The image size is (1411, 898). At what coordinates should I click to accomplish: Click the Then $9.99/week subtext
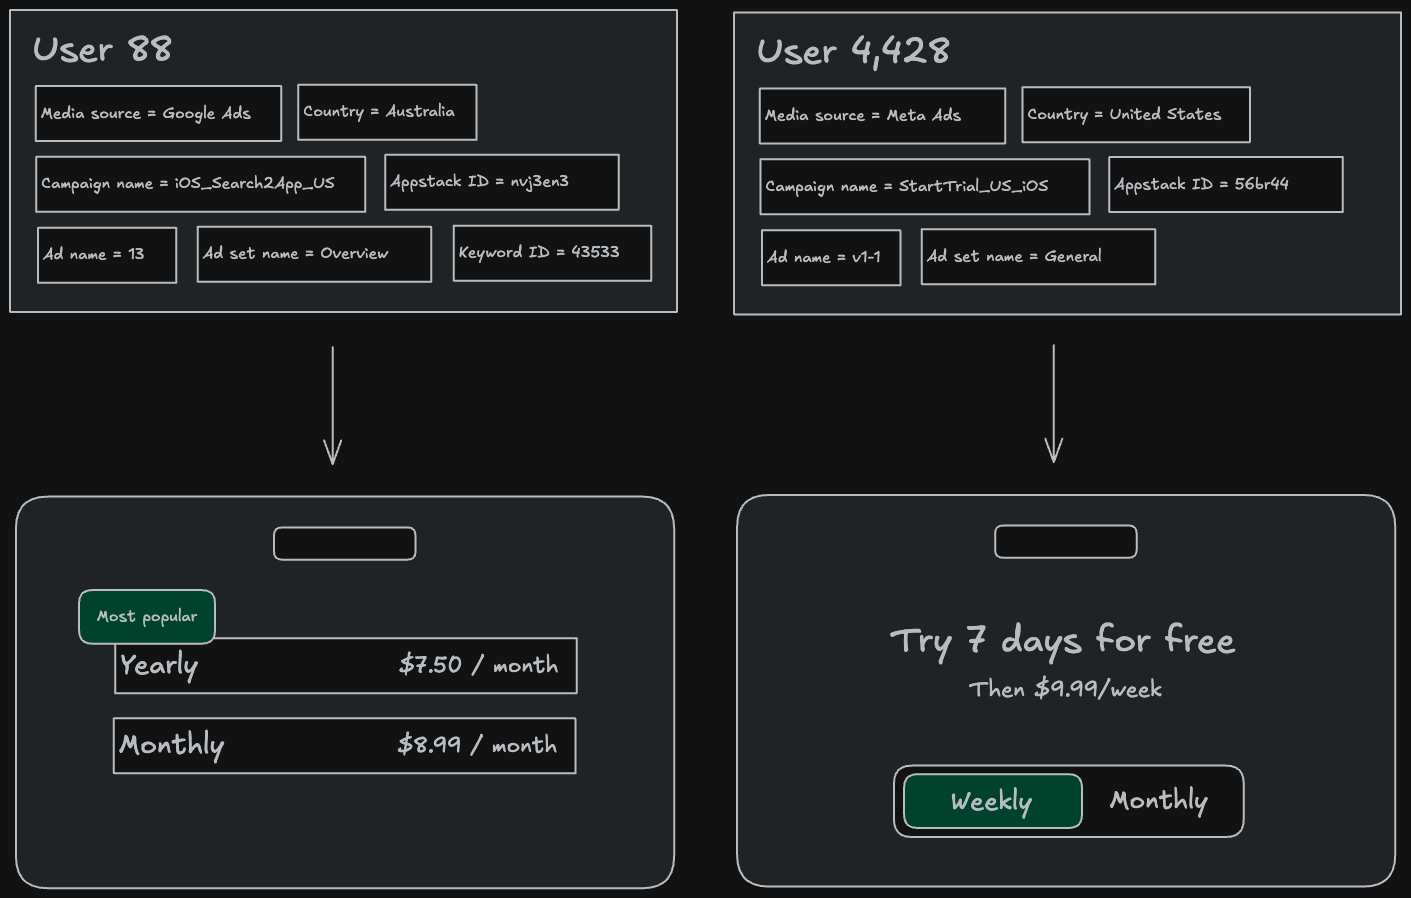click(1066, 689)
